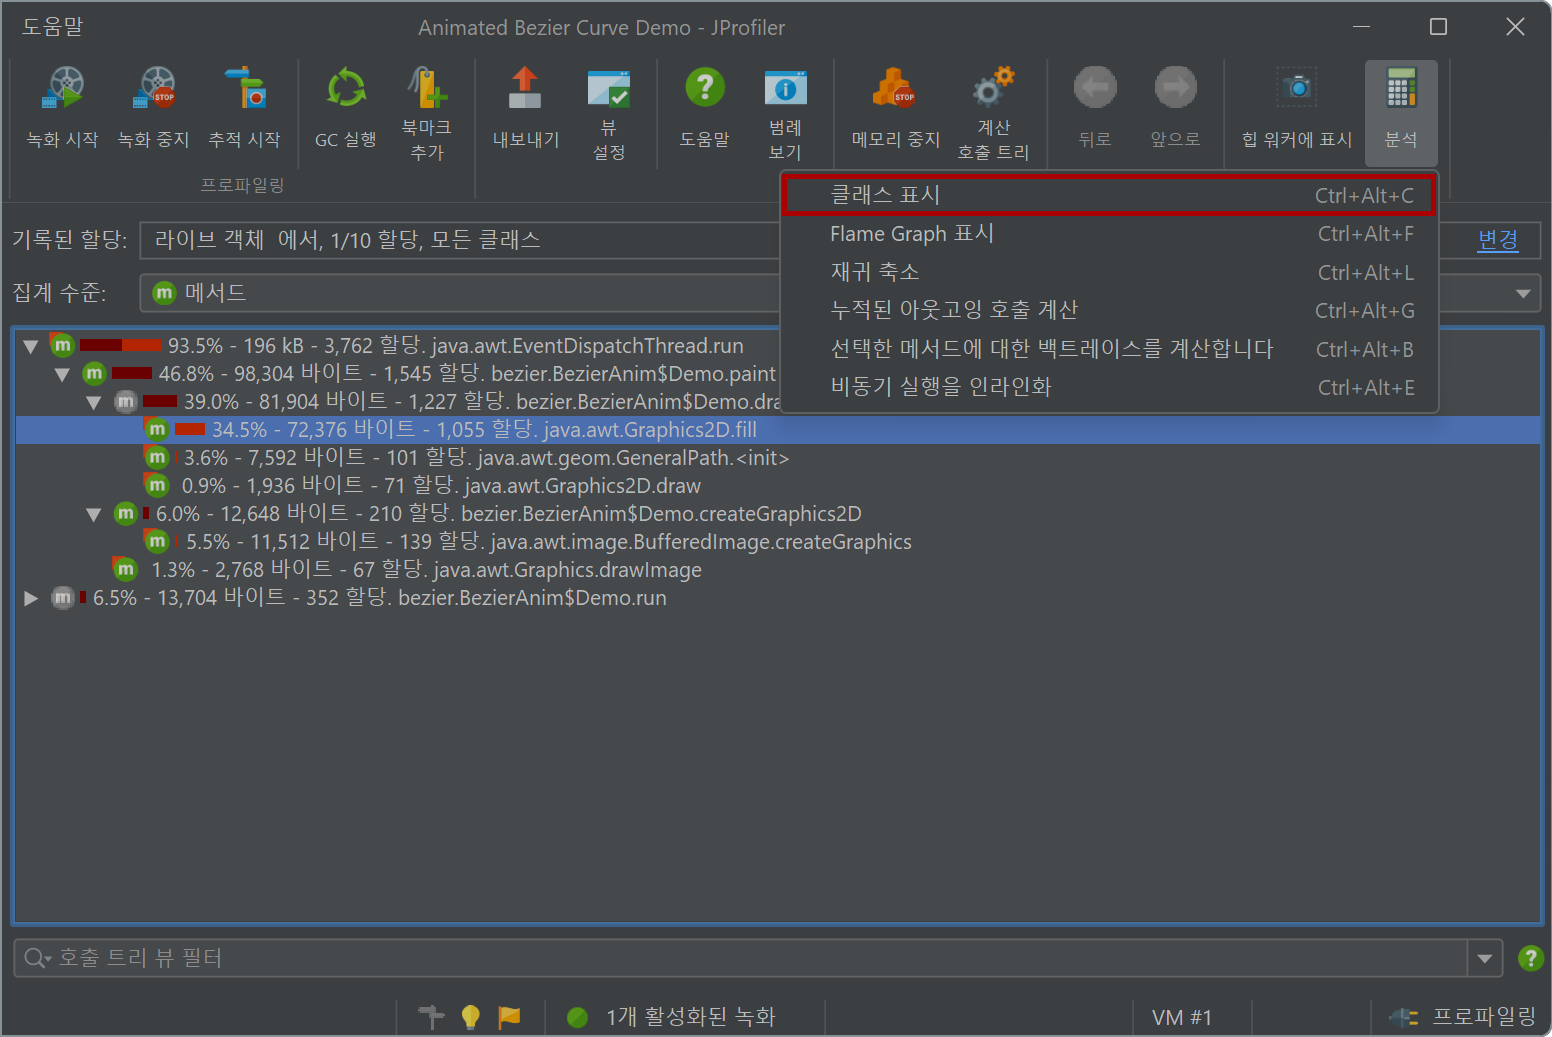Collapse the EventDispatchThread.run tree node
Screen dimensions: 1552x1037
pos(30,346)
